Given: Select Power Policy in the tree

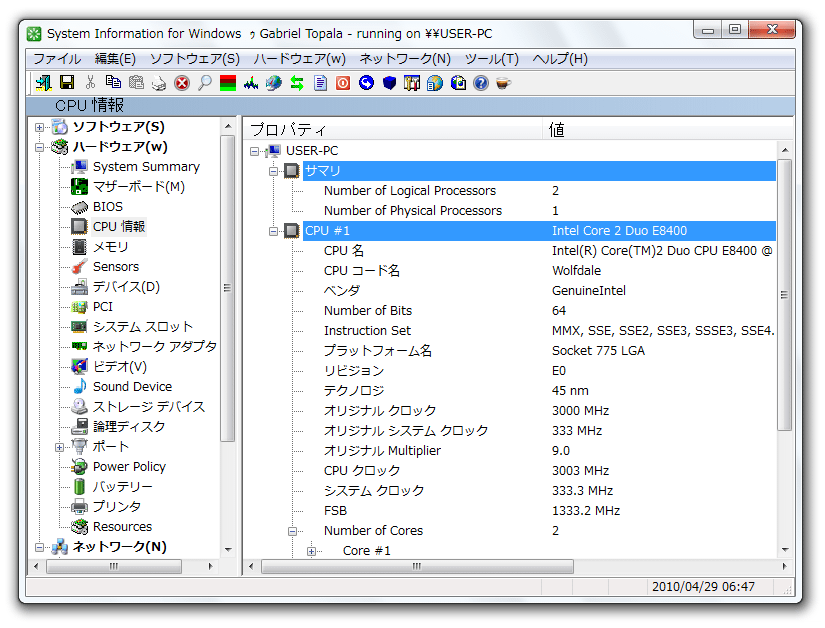Looking at the screenshot, I should 129,467.
